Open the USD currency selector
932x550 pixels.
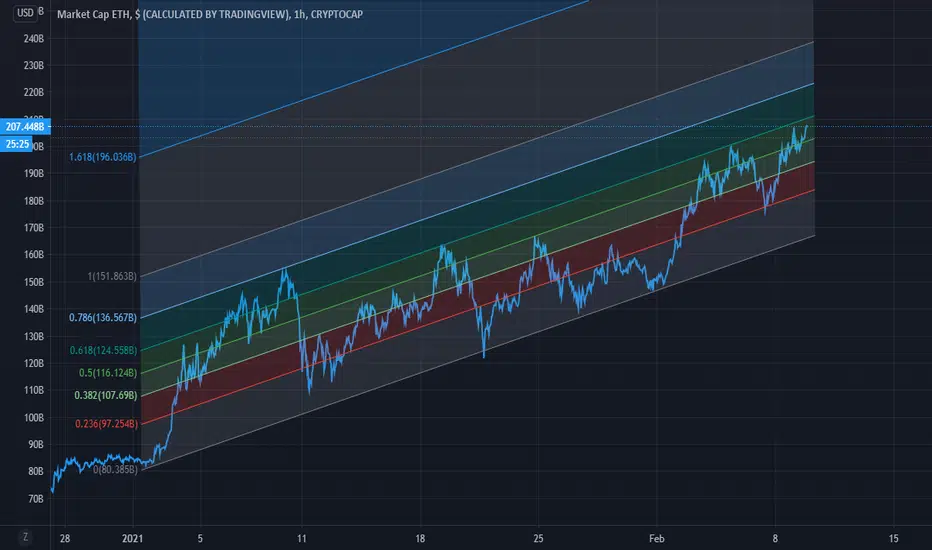[25, 12]
